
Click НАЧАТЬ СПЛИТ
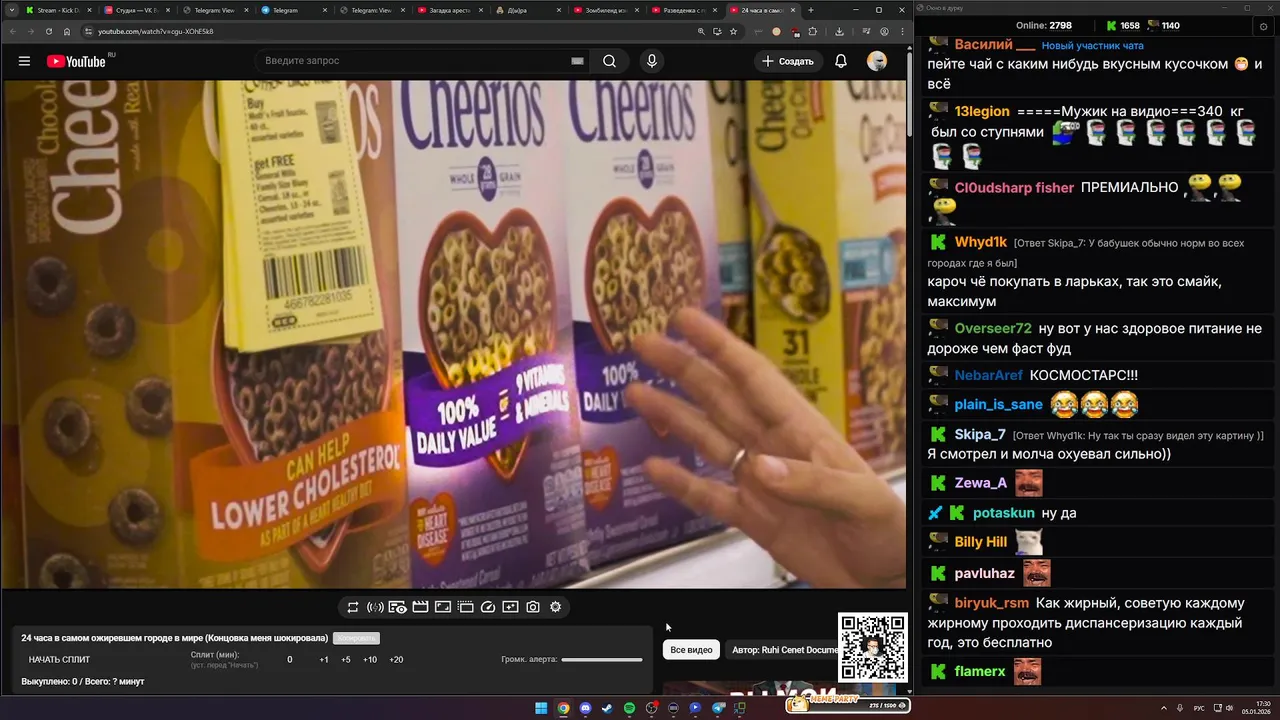[59, 660]
